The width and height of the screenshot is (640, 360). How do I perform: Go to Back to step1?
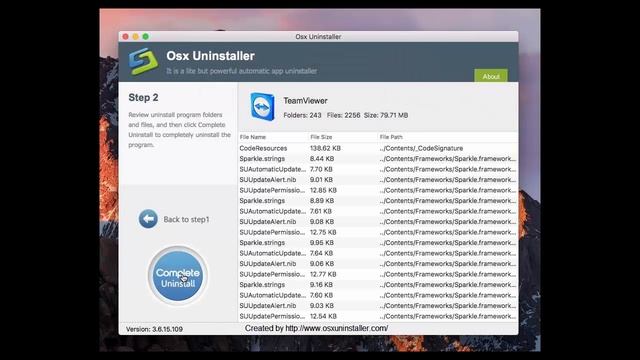(x=186, y=220)
